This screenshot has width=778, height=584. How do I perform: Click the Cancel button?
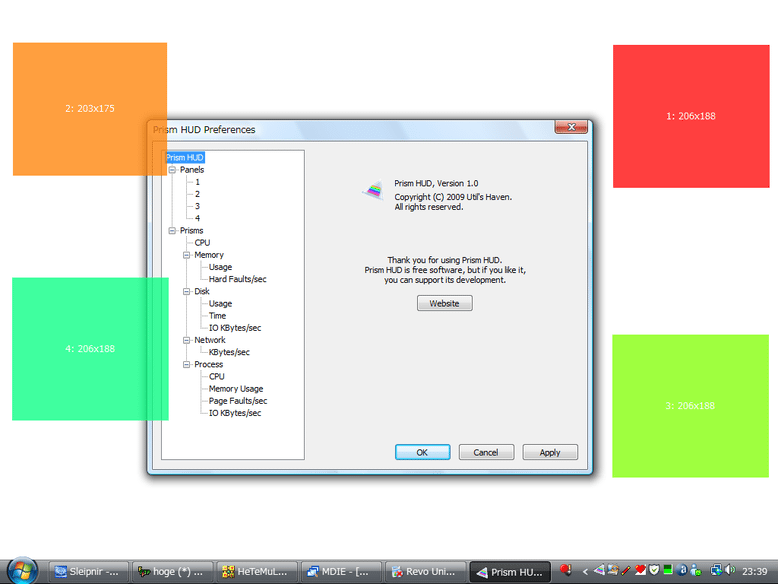click(486, 452)
